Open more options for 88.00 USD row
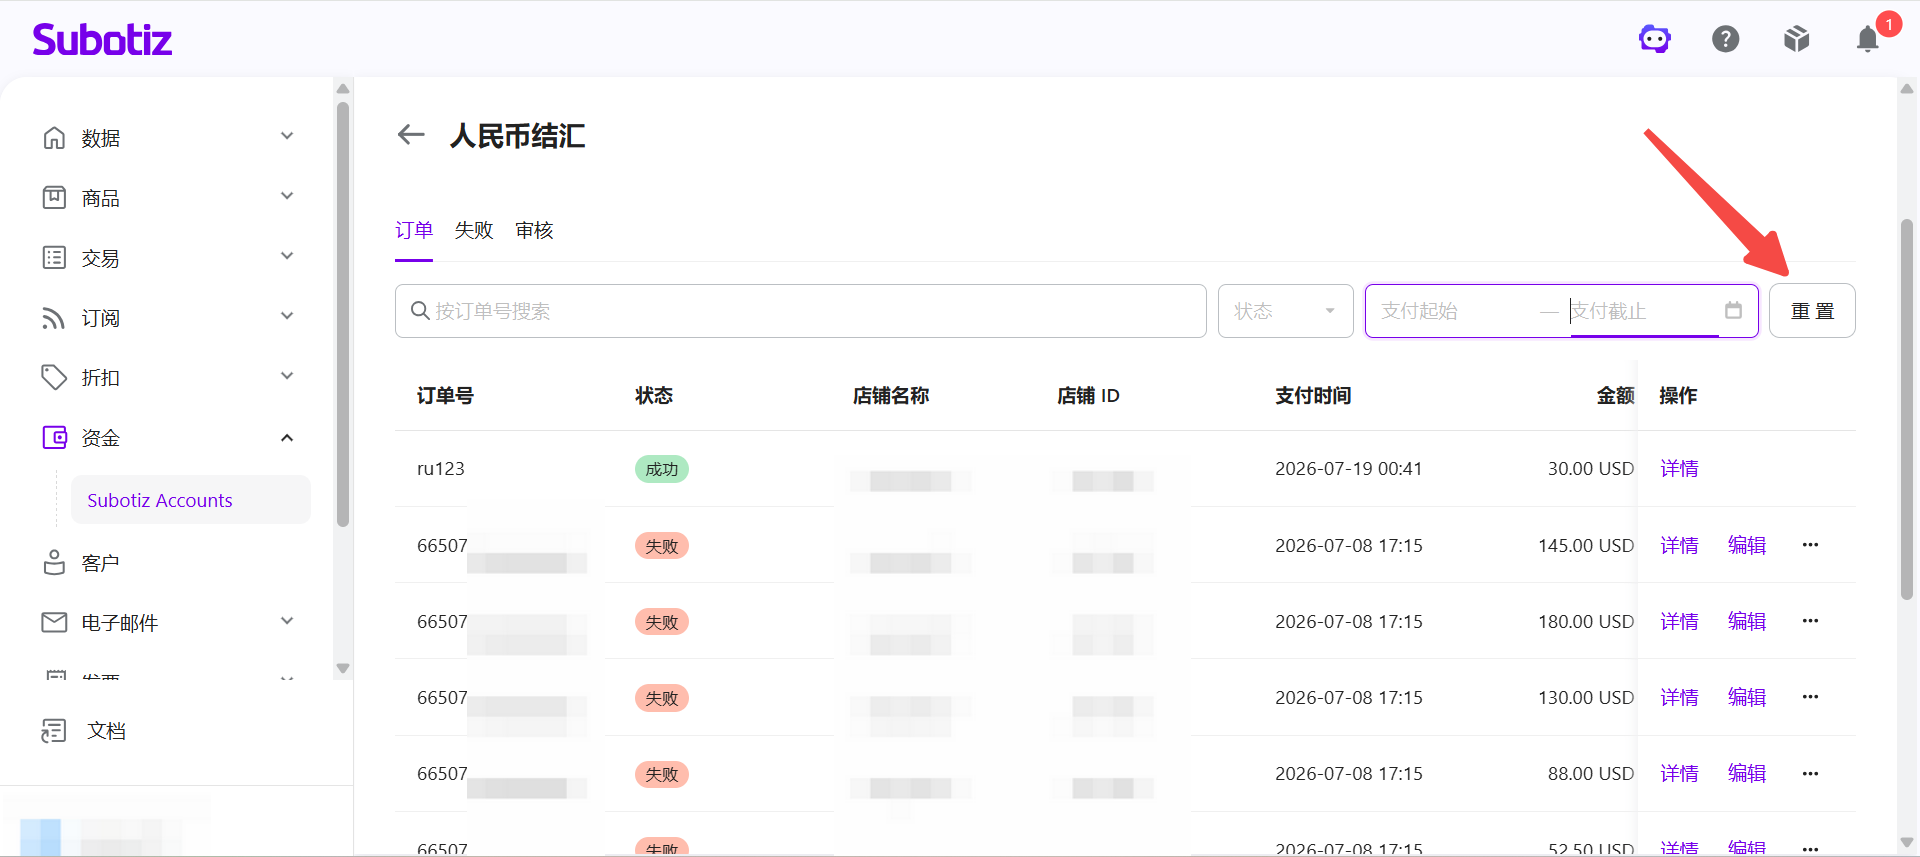1920x857 pixels. click(x=1810, y=774)
